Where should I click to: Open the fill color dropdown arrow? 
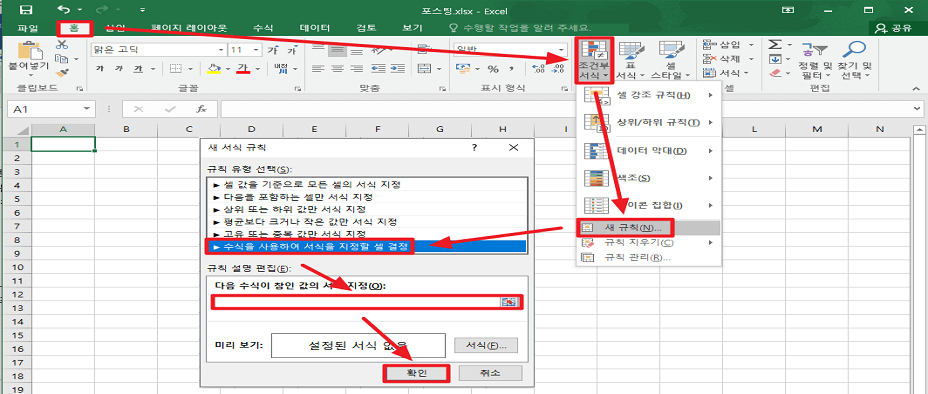[x=228, y=69]
